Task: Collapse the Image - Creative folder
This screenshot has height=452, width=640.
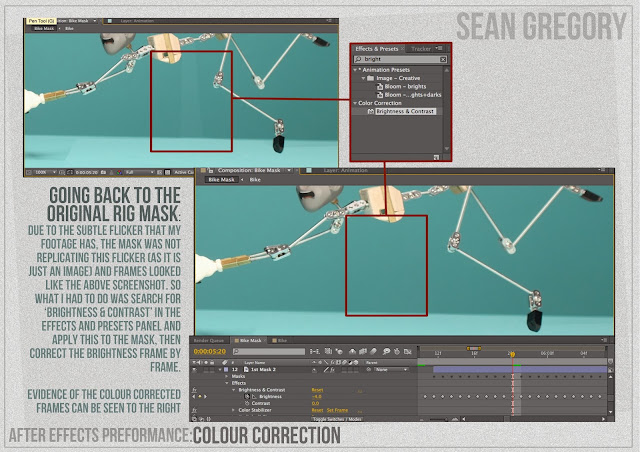Action: click(363, 78)
